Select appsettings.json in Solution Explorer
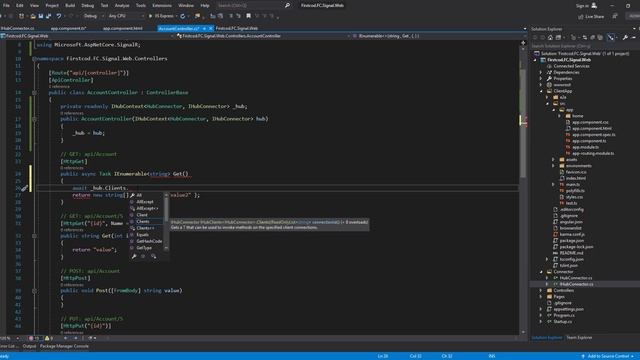Screen dimensions: 640x360 (x=568, y=309)
